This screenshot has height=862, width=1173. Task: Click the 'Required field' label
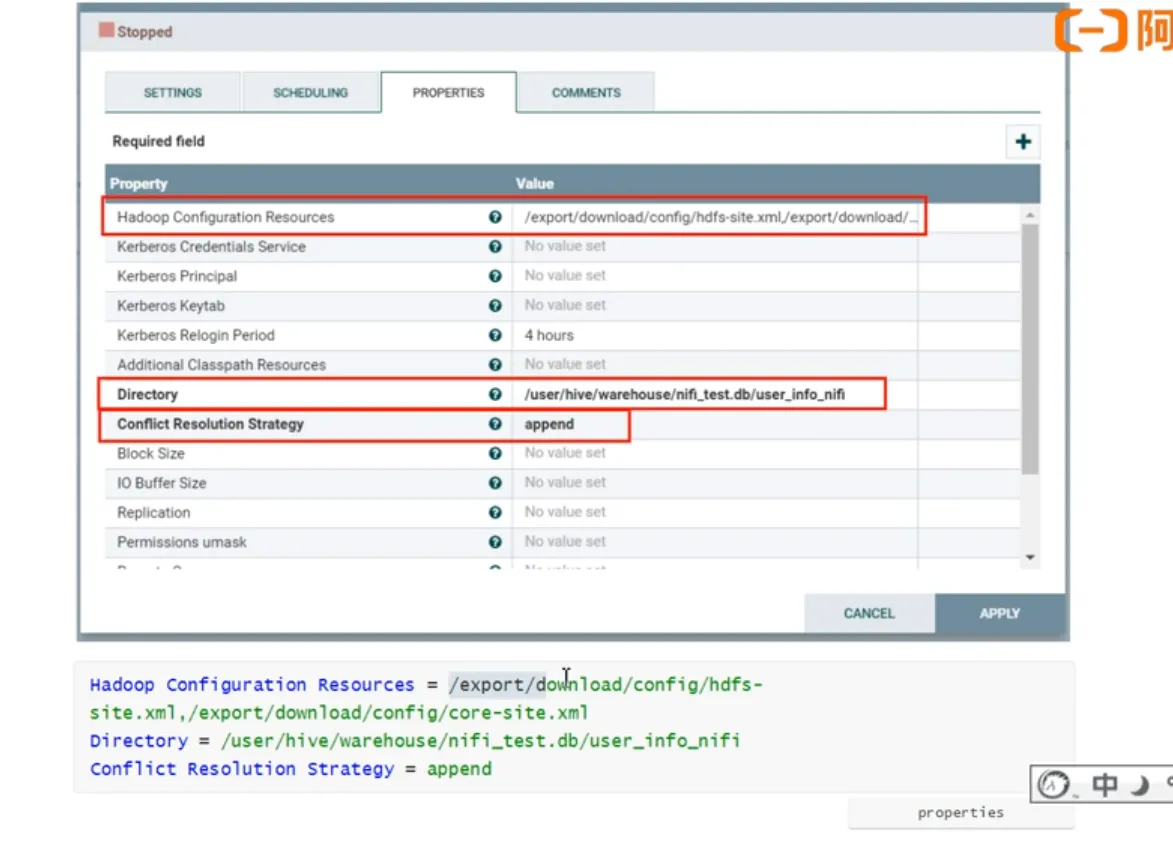pos(159,141)
